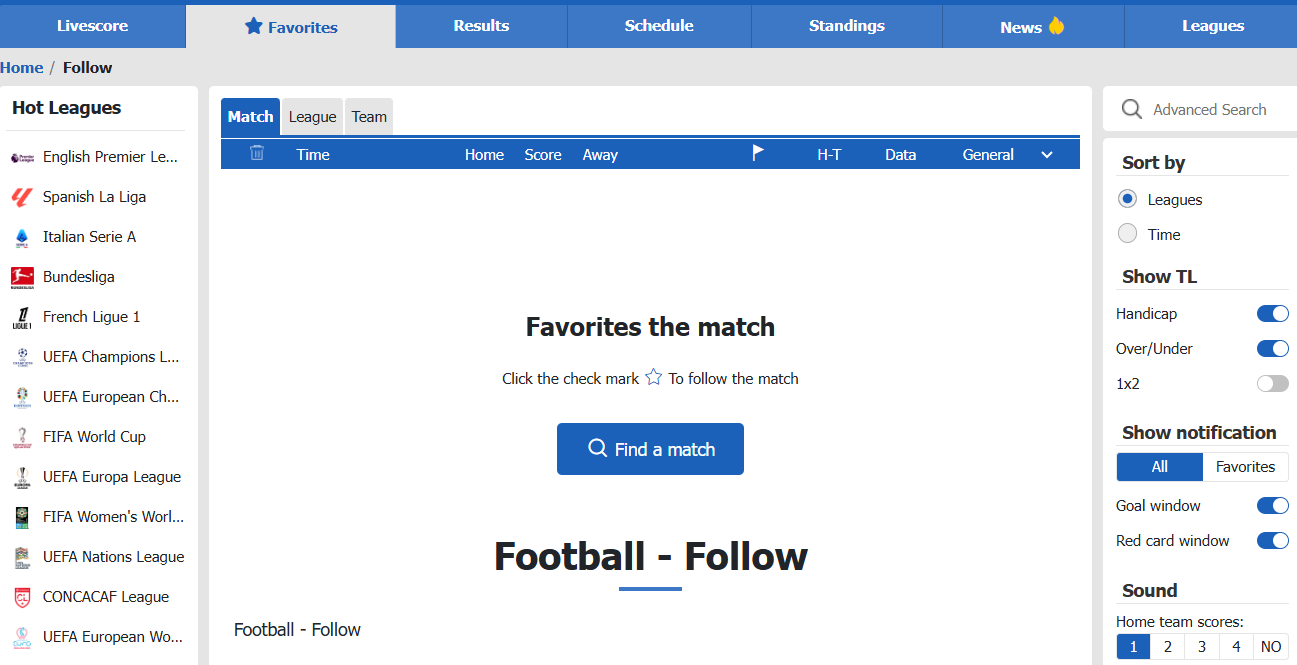Switch to the League tab

(313, 117)
